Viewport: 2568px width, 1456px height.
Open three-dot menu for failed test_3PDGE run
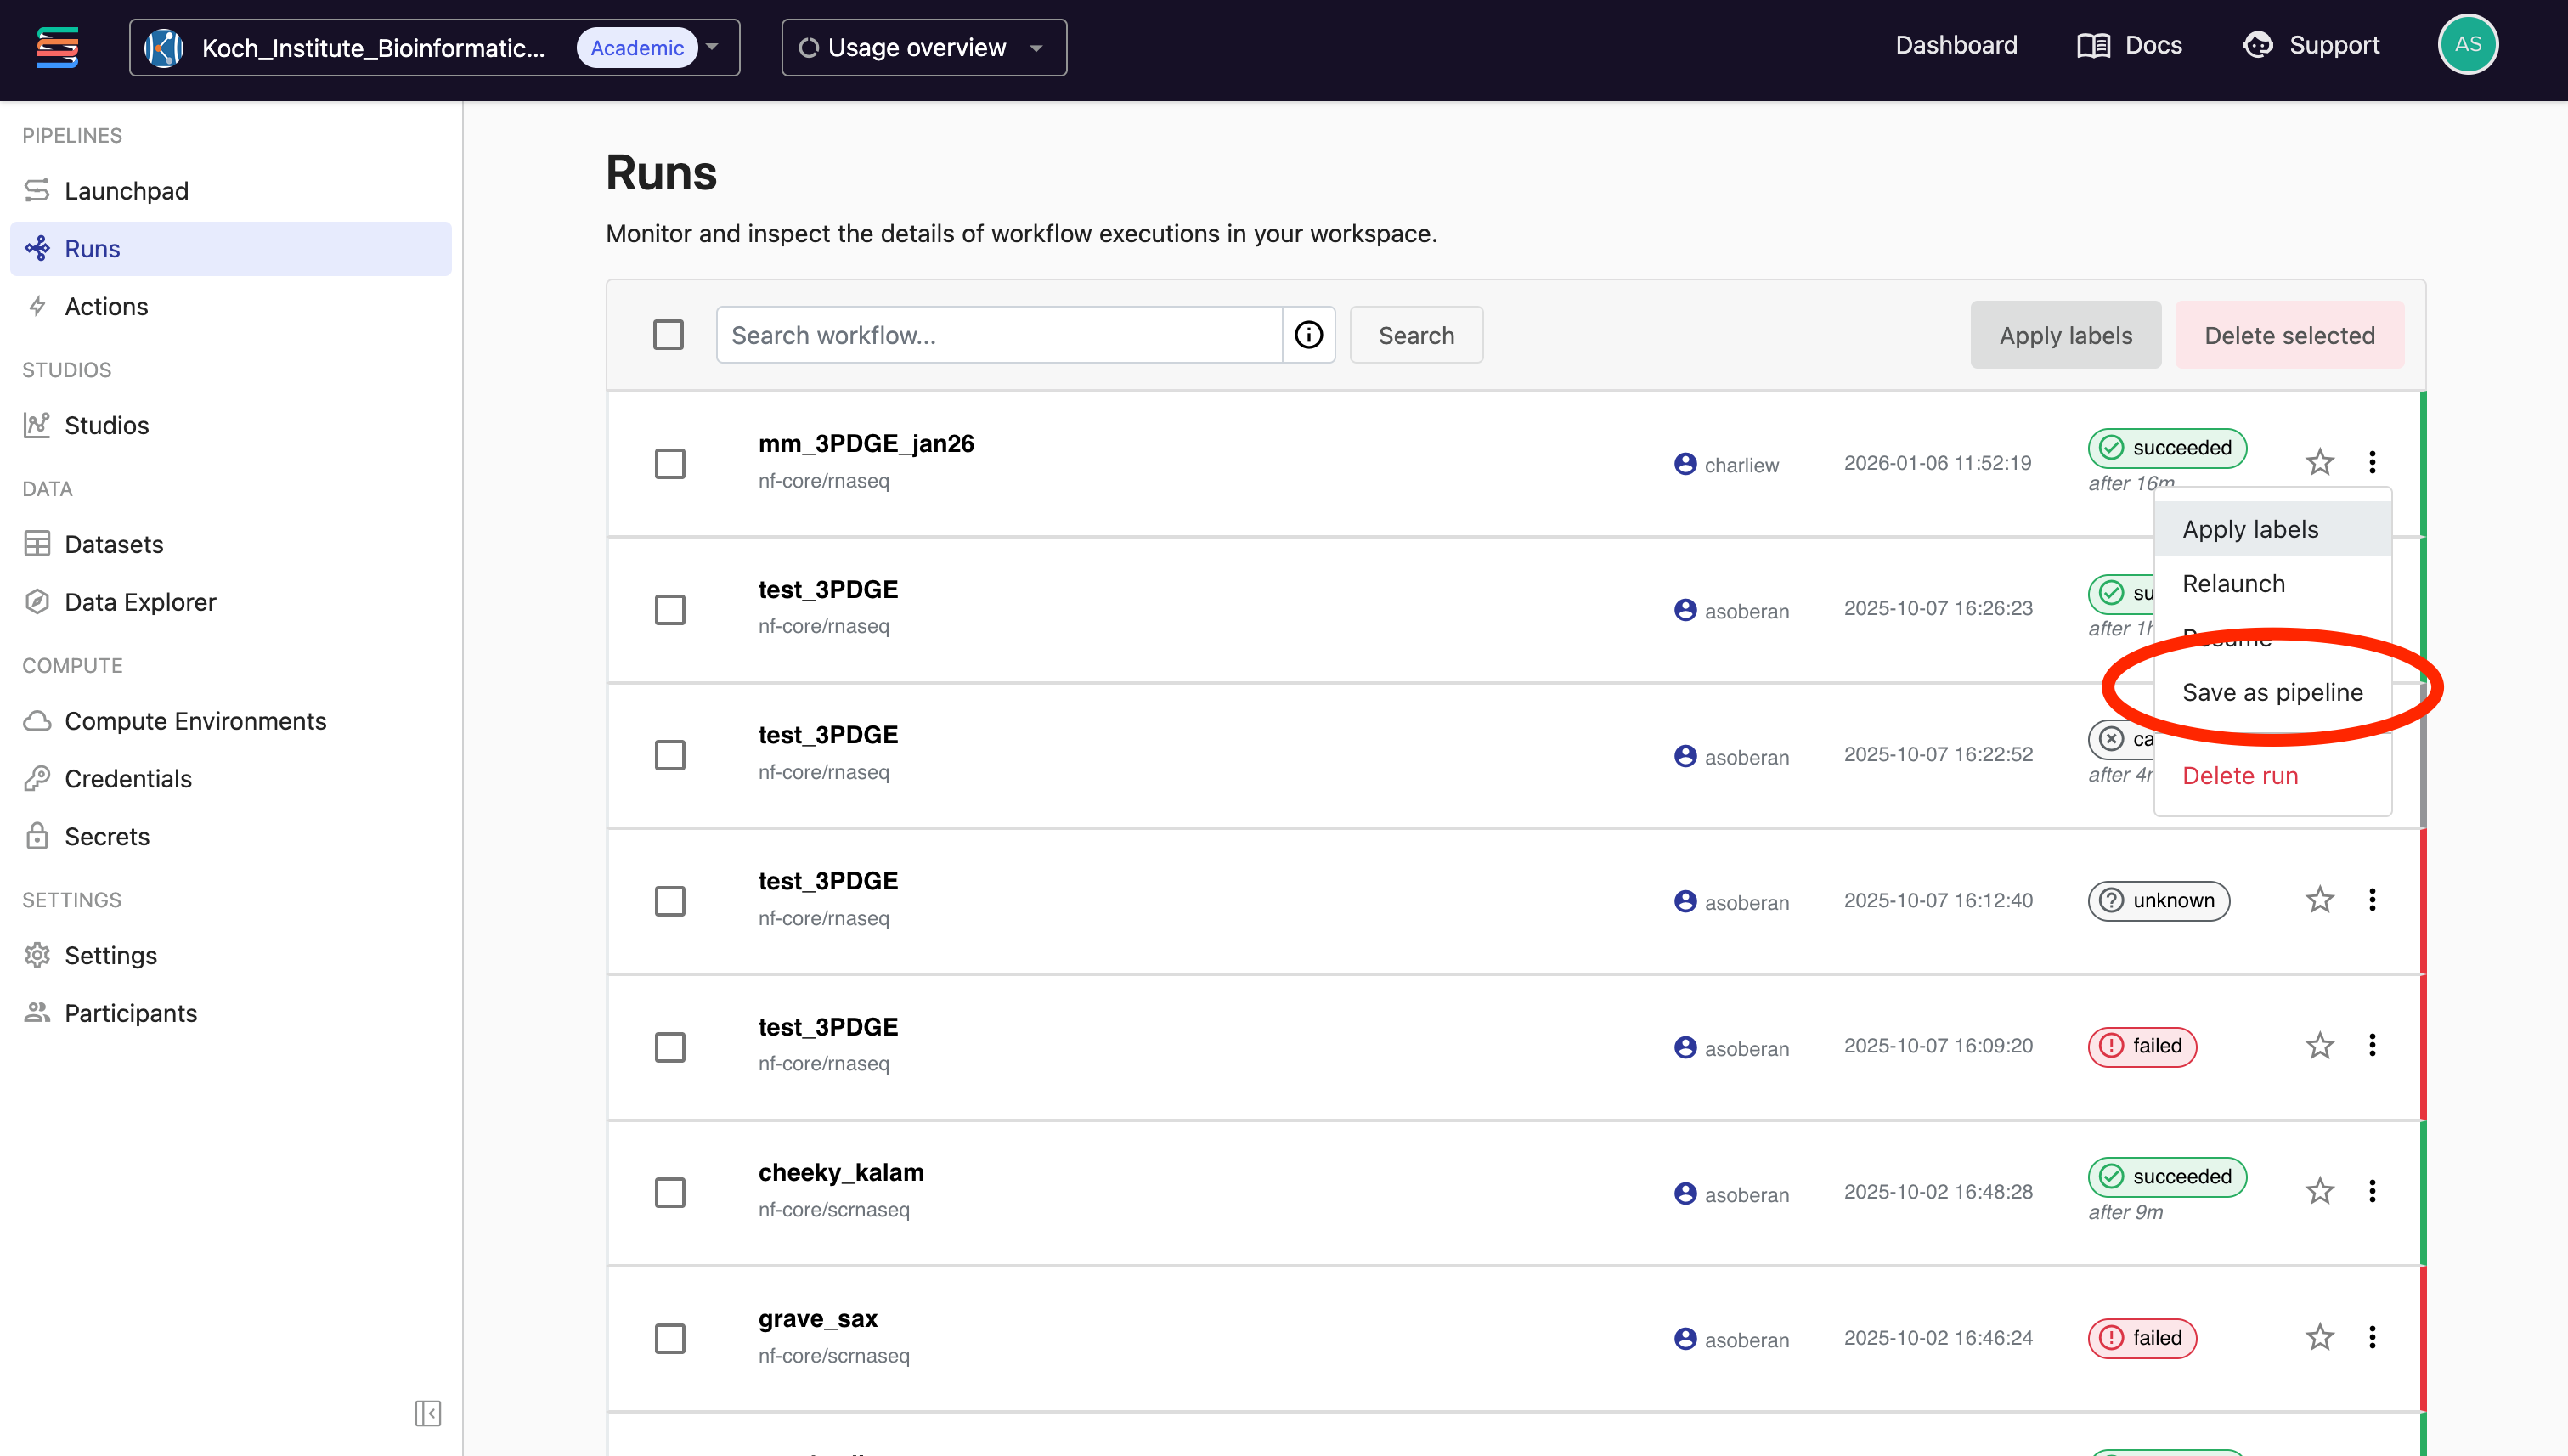point(2372,1045)
